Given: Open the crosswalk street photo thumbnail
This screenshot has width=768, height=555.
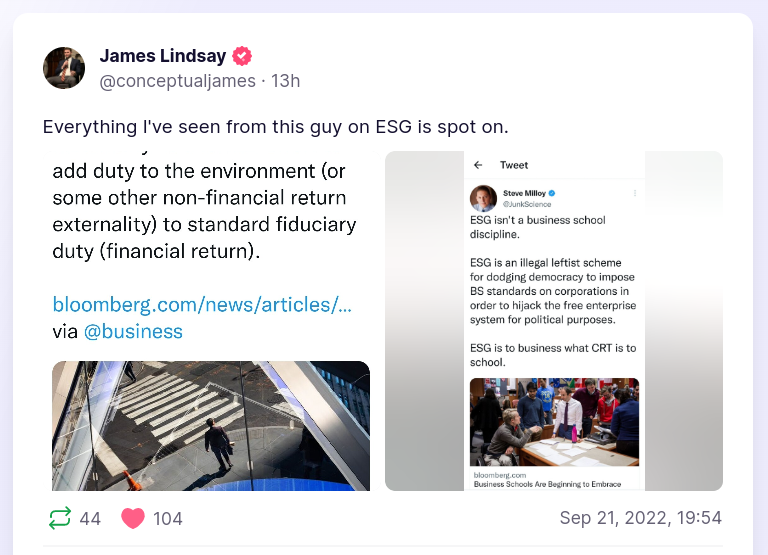Looking at the screenshot, I should [211, 426].
